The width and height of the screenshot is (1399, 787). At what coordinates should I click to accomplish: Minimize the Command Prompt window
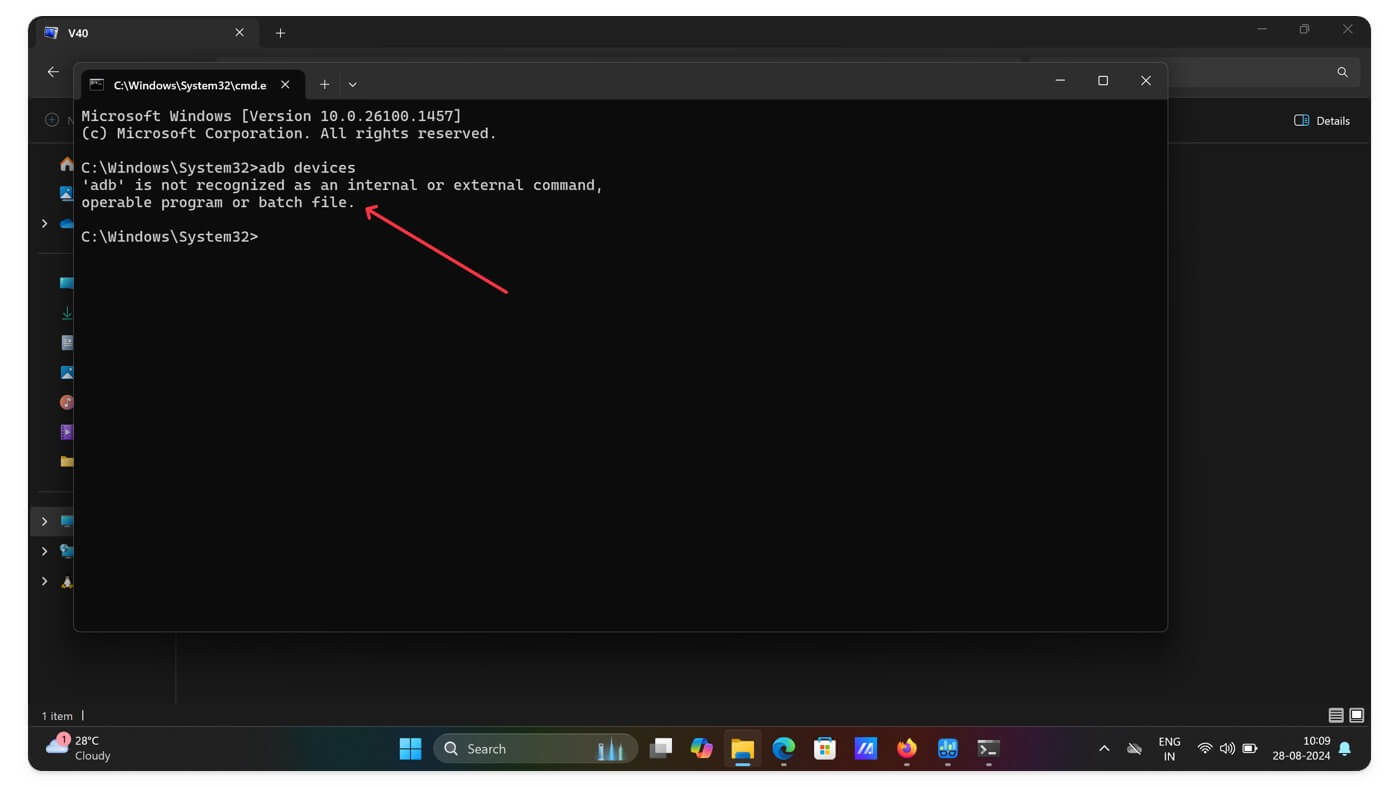point(1060,81)
